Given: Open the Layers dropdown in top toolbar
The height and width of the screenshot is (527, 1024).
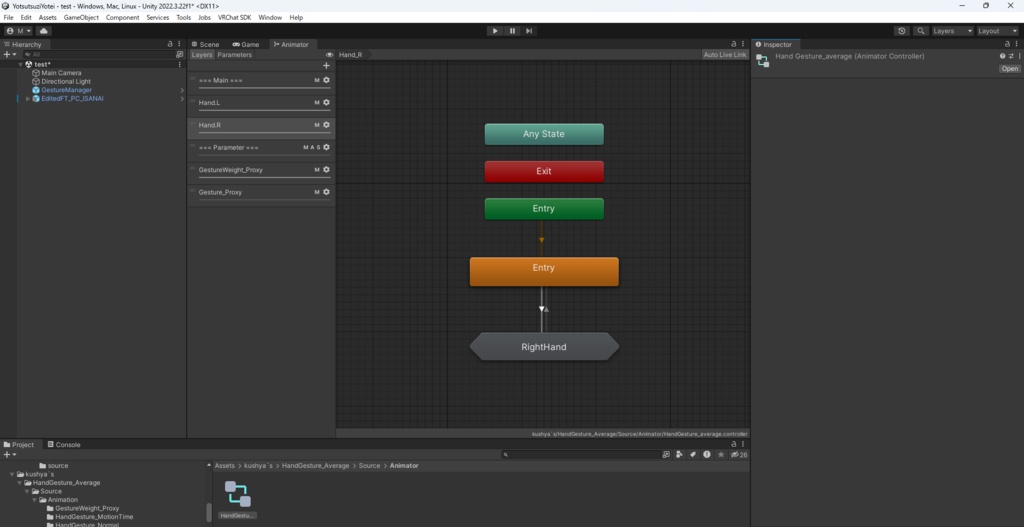Looking at the screenshot, I should pyautogui.click(x=952, y=31).
